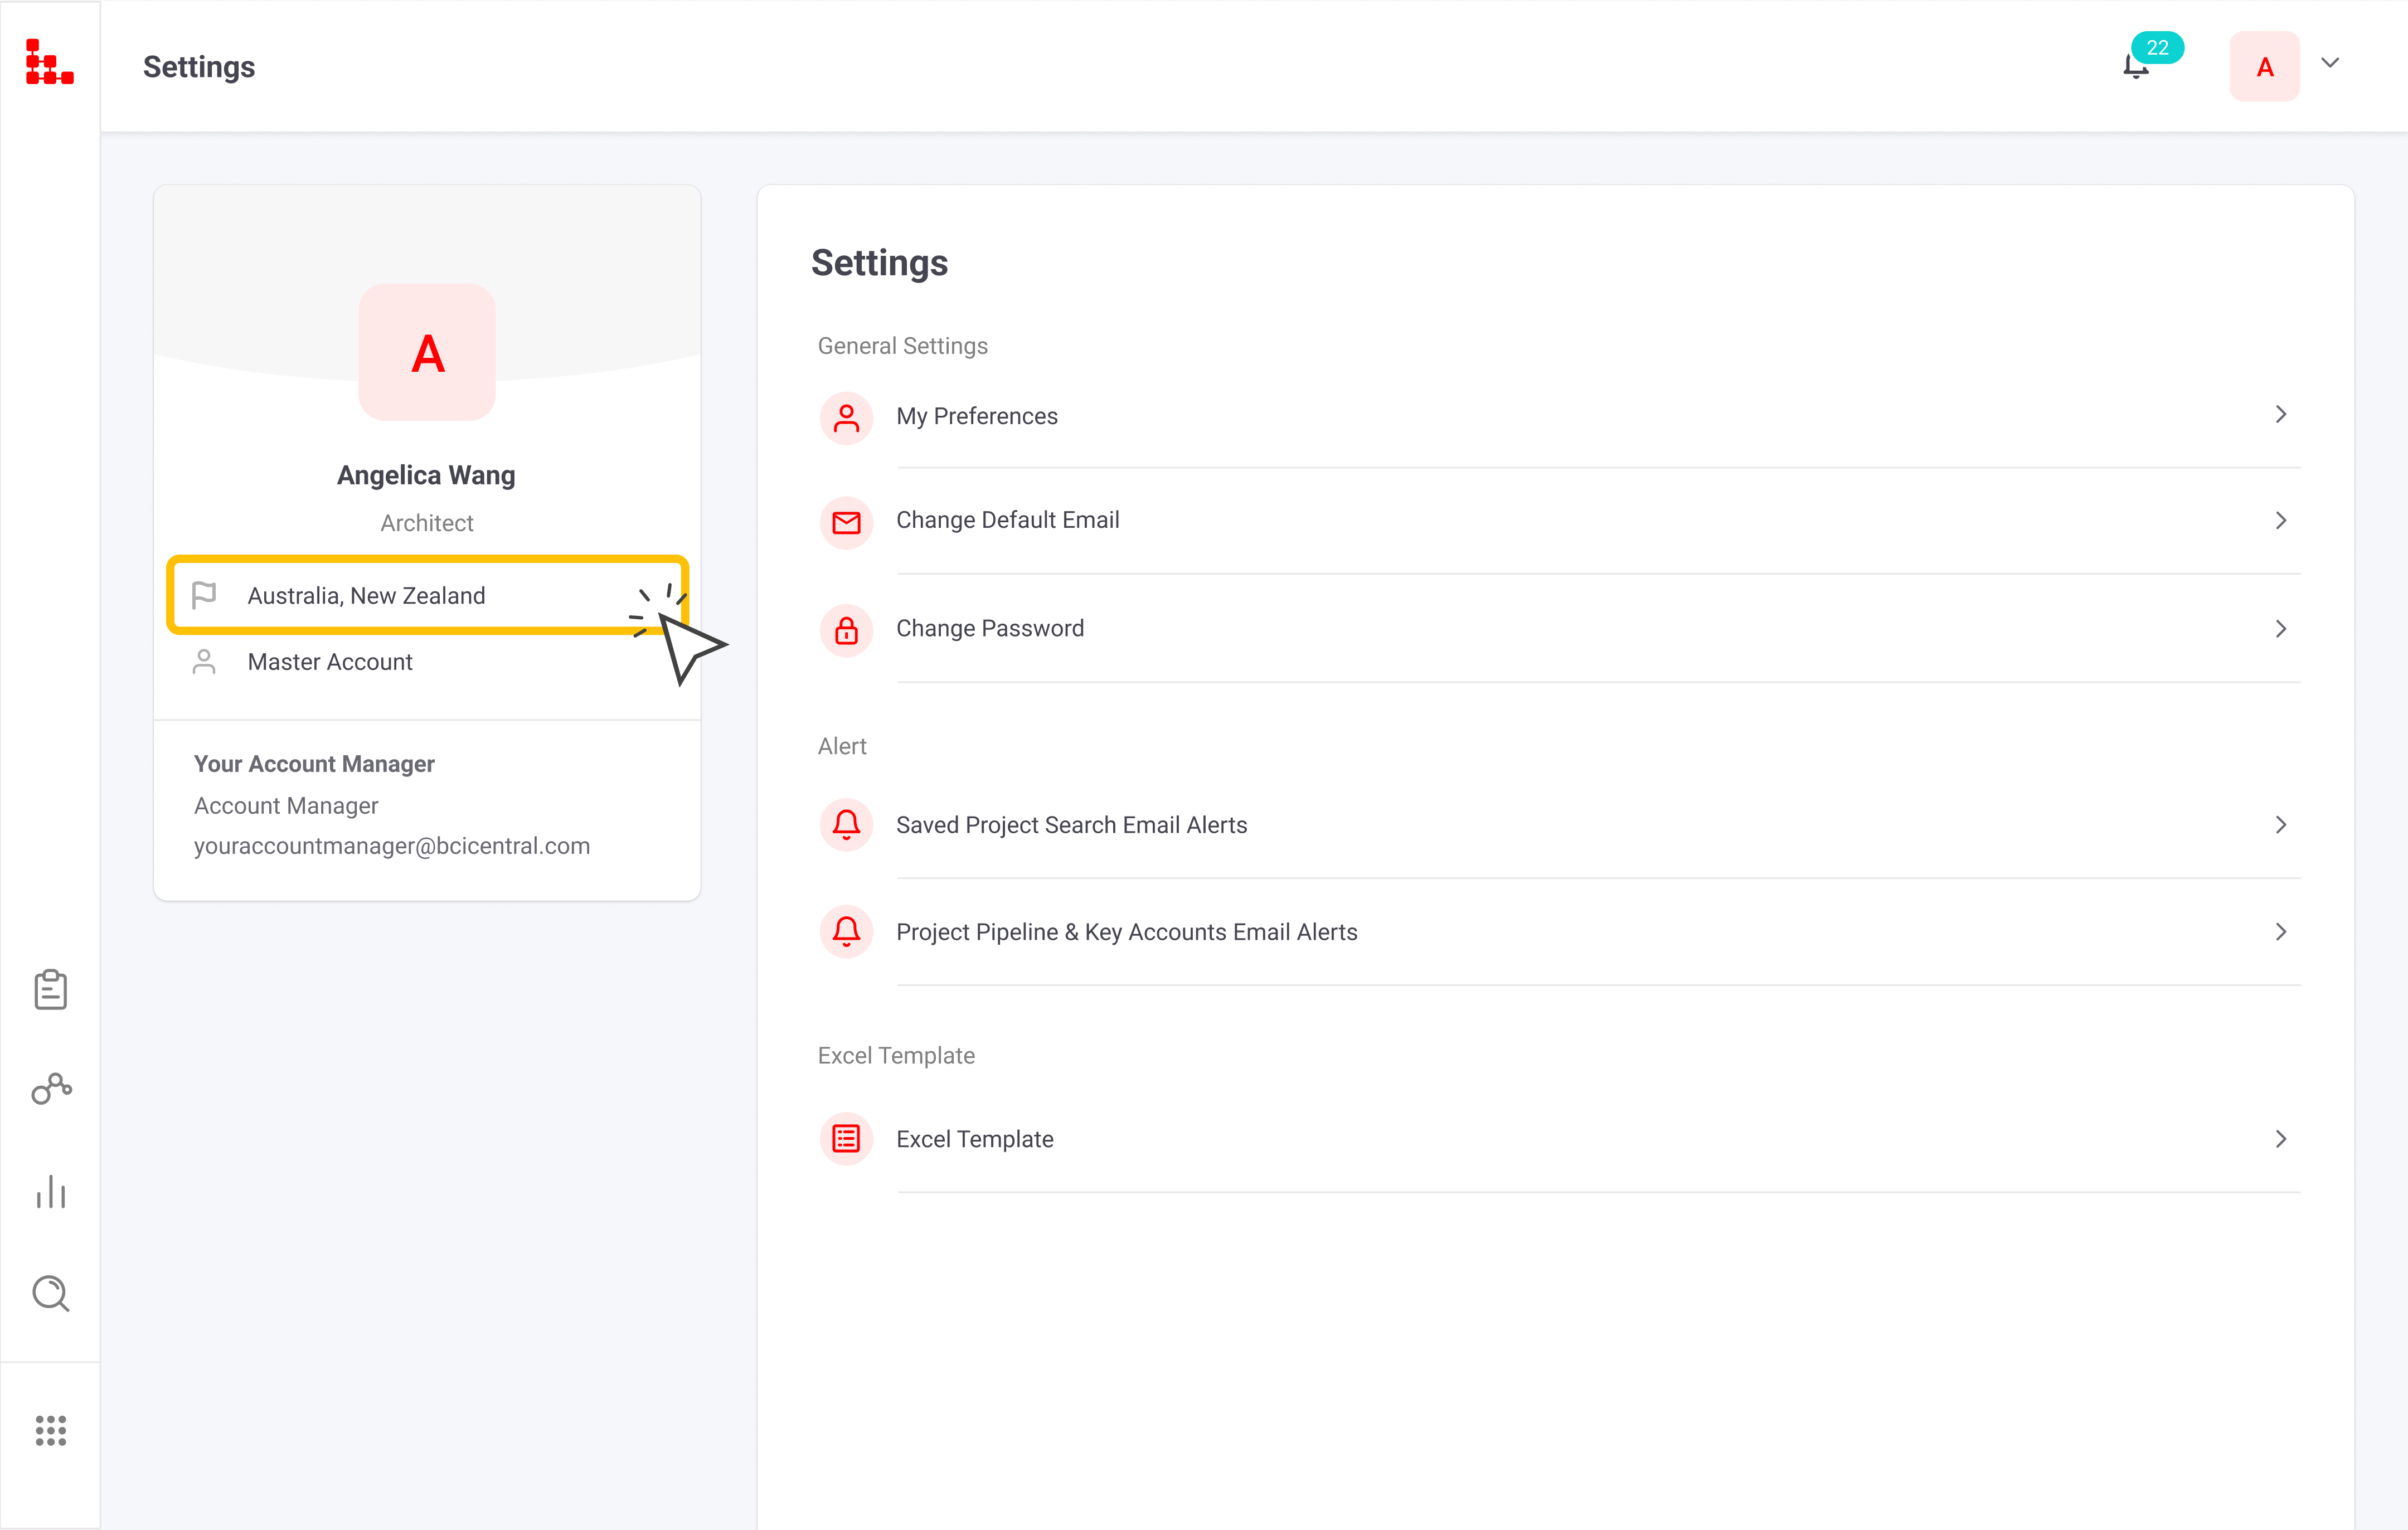The image size is (2408, 1530).
Task: Open the clipboard icon in sidebar
Action: pos(50,990)
